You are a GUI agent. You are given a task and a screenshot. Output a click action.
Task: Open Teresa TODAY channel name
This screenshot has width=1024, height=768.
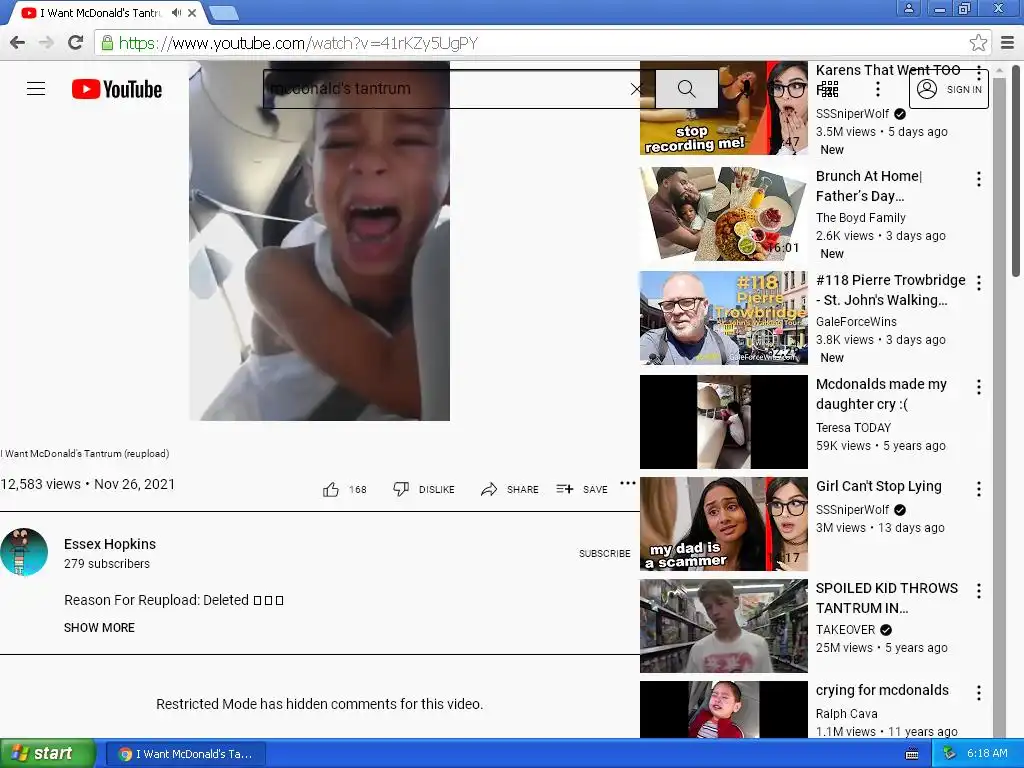pos(854,428)
